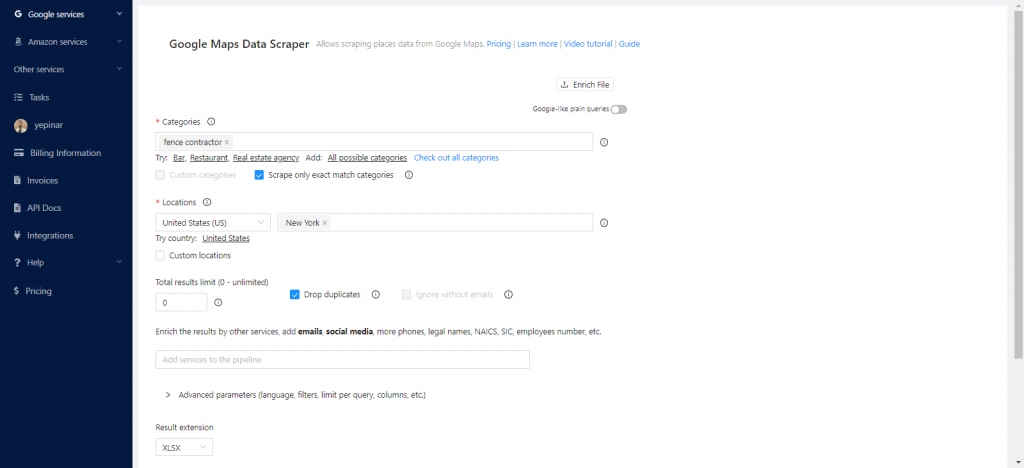This screenshot has height=468, width=1024.
Task: Uncheck 'Scrape only exact match categories'
Action: [259, 175]
